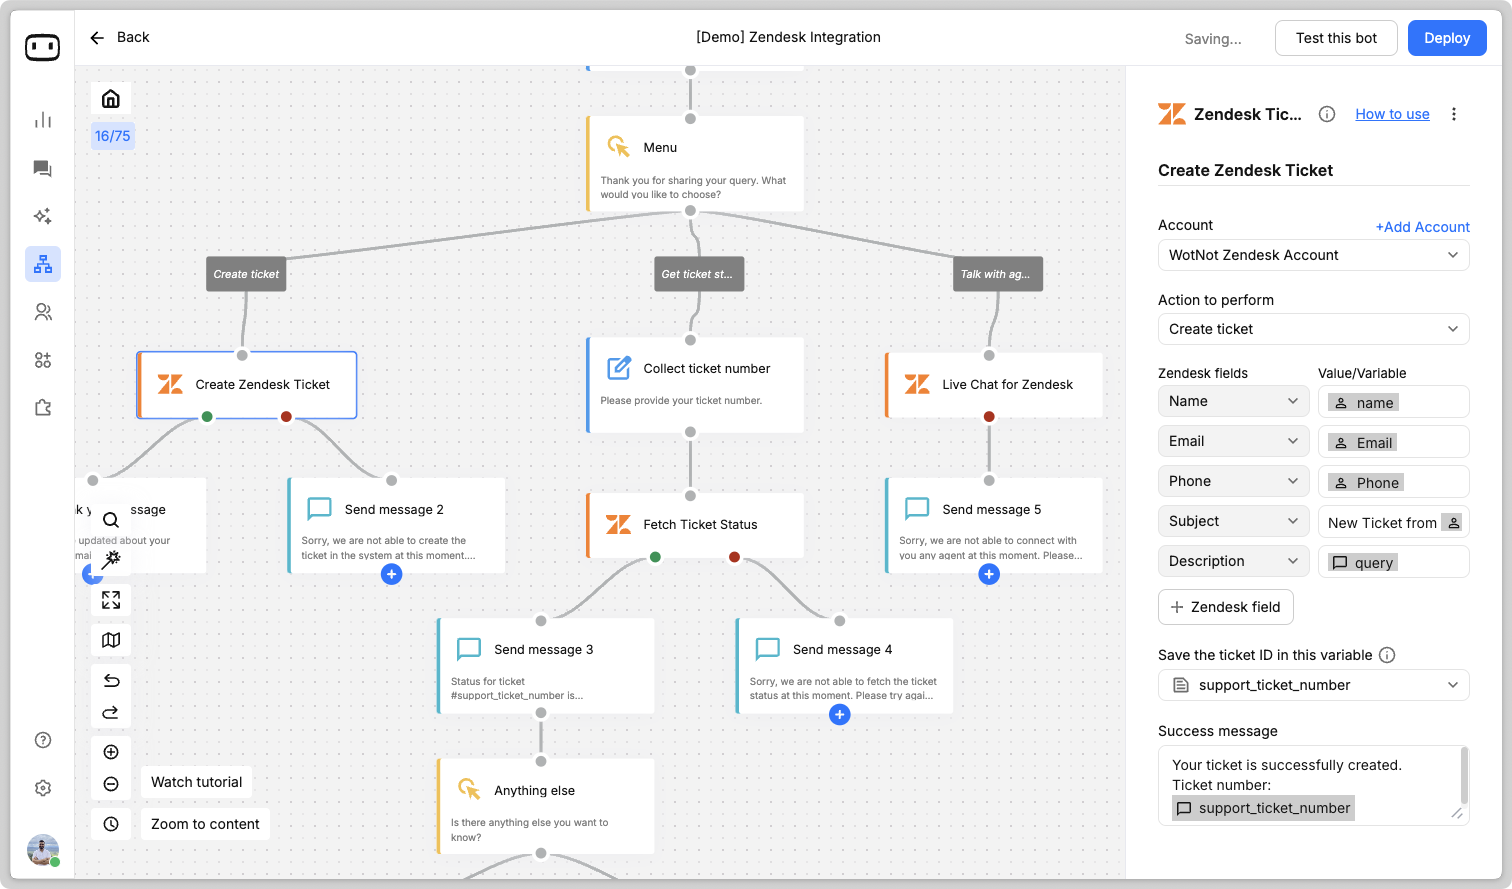This screenshot has width=1512, height=889.
Task: Select the Collect ticket number node
Action: click(x=695, y=385)
